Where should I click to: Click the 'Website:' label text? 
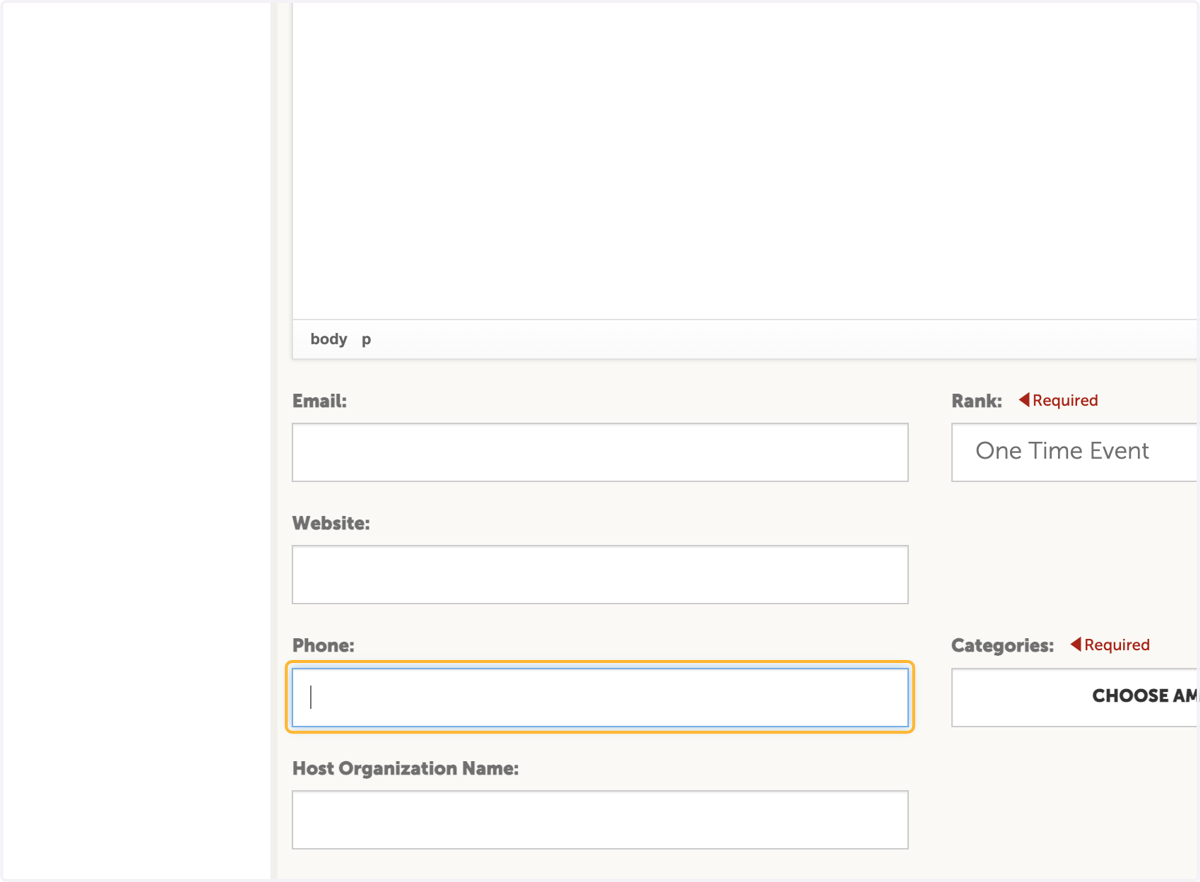pyautogui.click(x=331, y=523)
